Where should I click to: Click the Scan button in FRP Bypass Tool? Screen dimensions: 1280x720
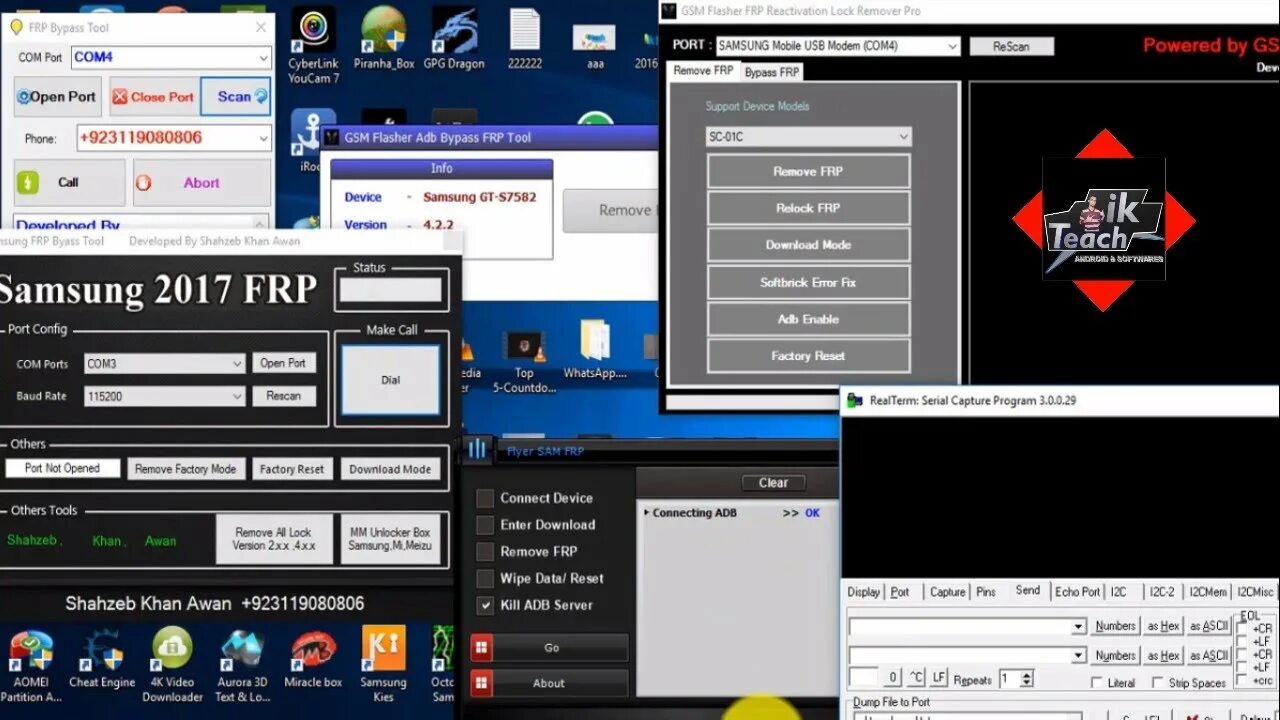click(x=236, y=97)
